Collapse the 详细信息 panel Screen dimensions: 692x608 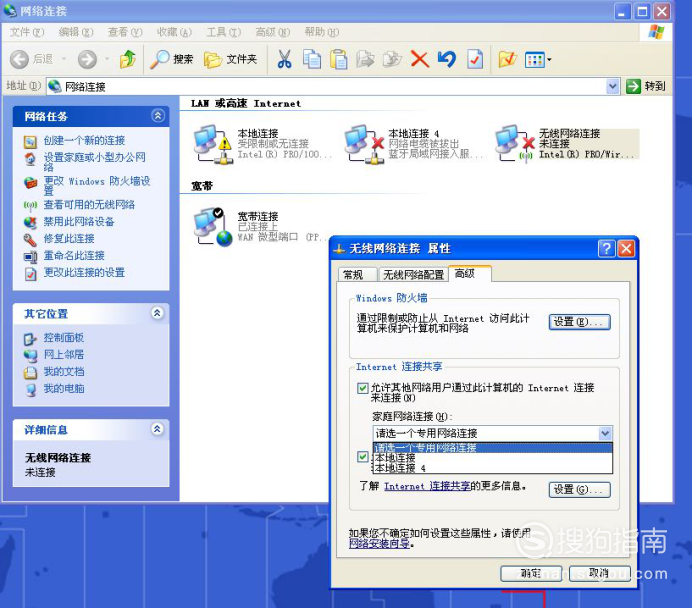tap(157, 429)
